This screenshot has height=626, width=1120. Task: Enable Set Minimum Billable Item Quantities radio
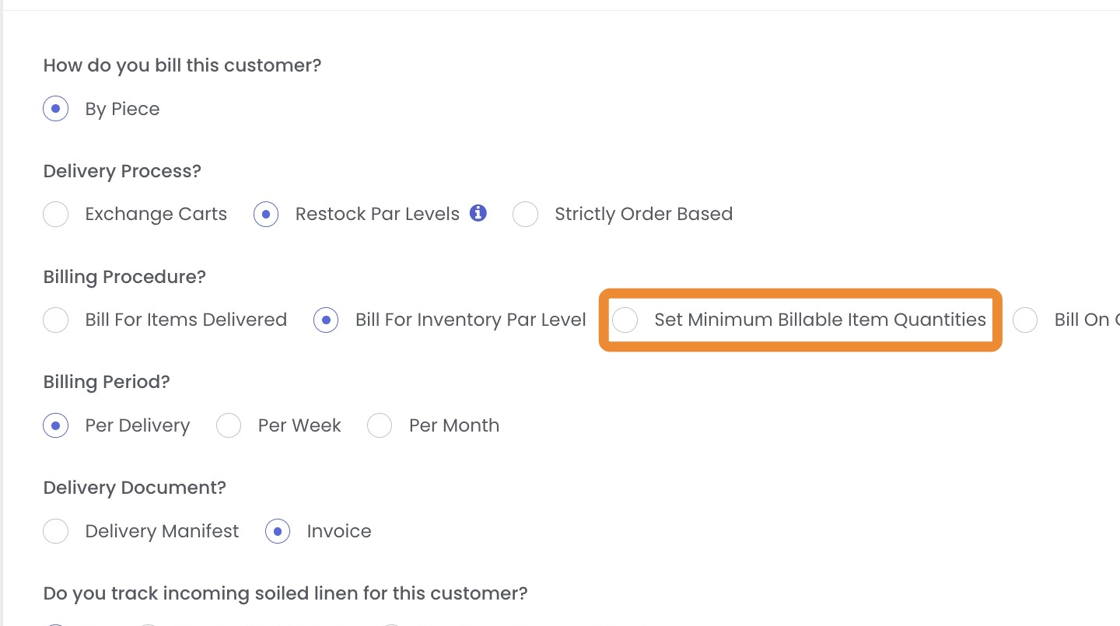coord(625,320)
